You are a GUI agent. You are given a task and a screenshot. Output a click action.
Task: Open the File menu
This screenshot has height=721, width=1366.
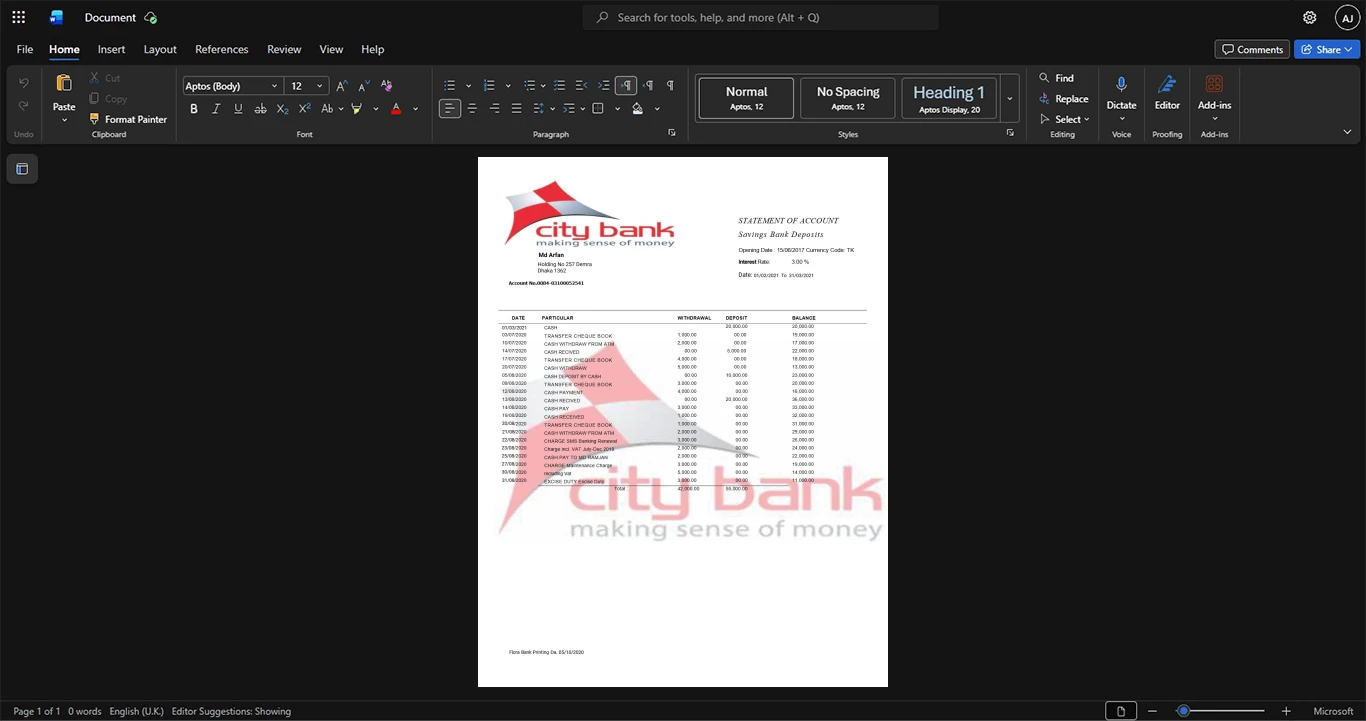[x=25, y=49]
